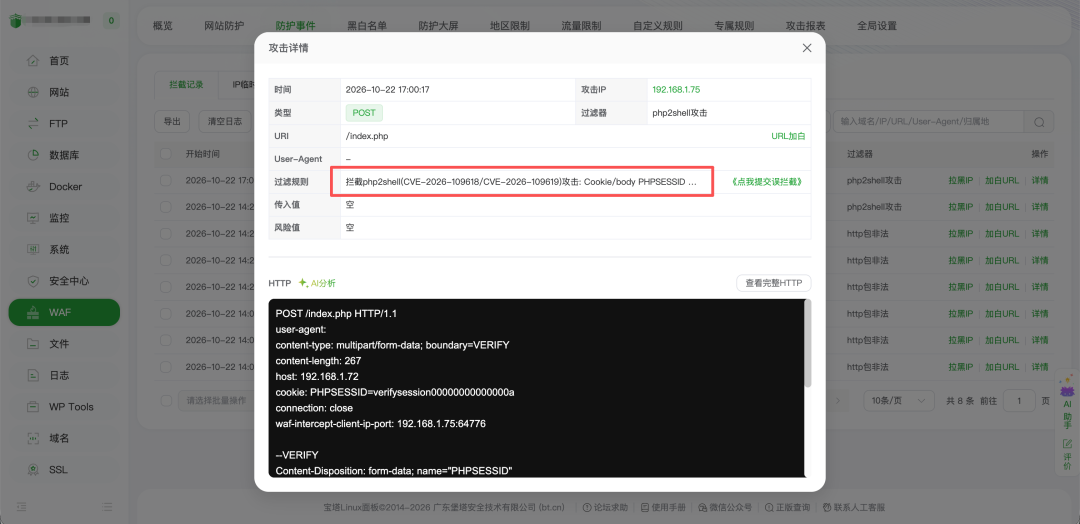Open the 网站 sidebar item
Image resolution: width=1080 pixels, height=524 pixels.
tap(63, 92)
